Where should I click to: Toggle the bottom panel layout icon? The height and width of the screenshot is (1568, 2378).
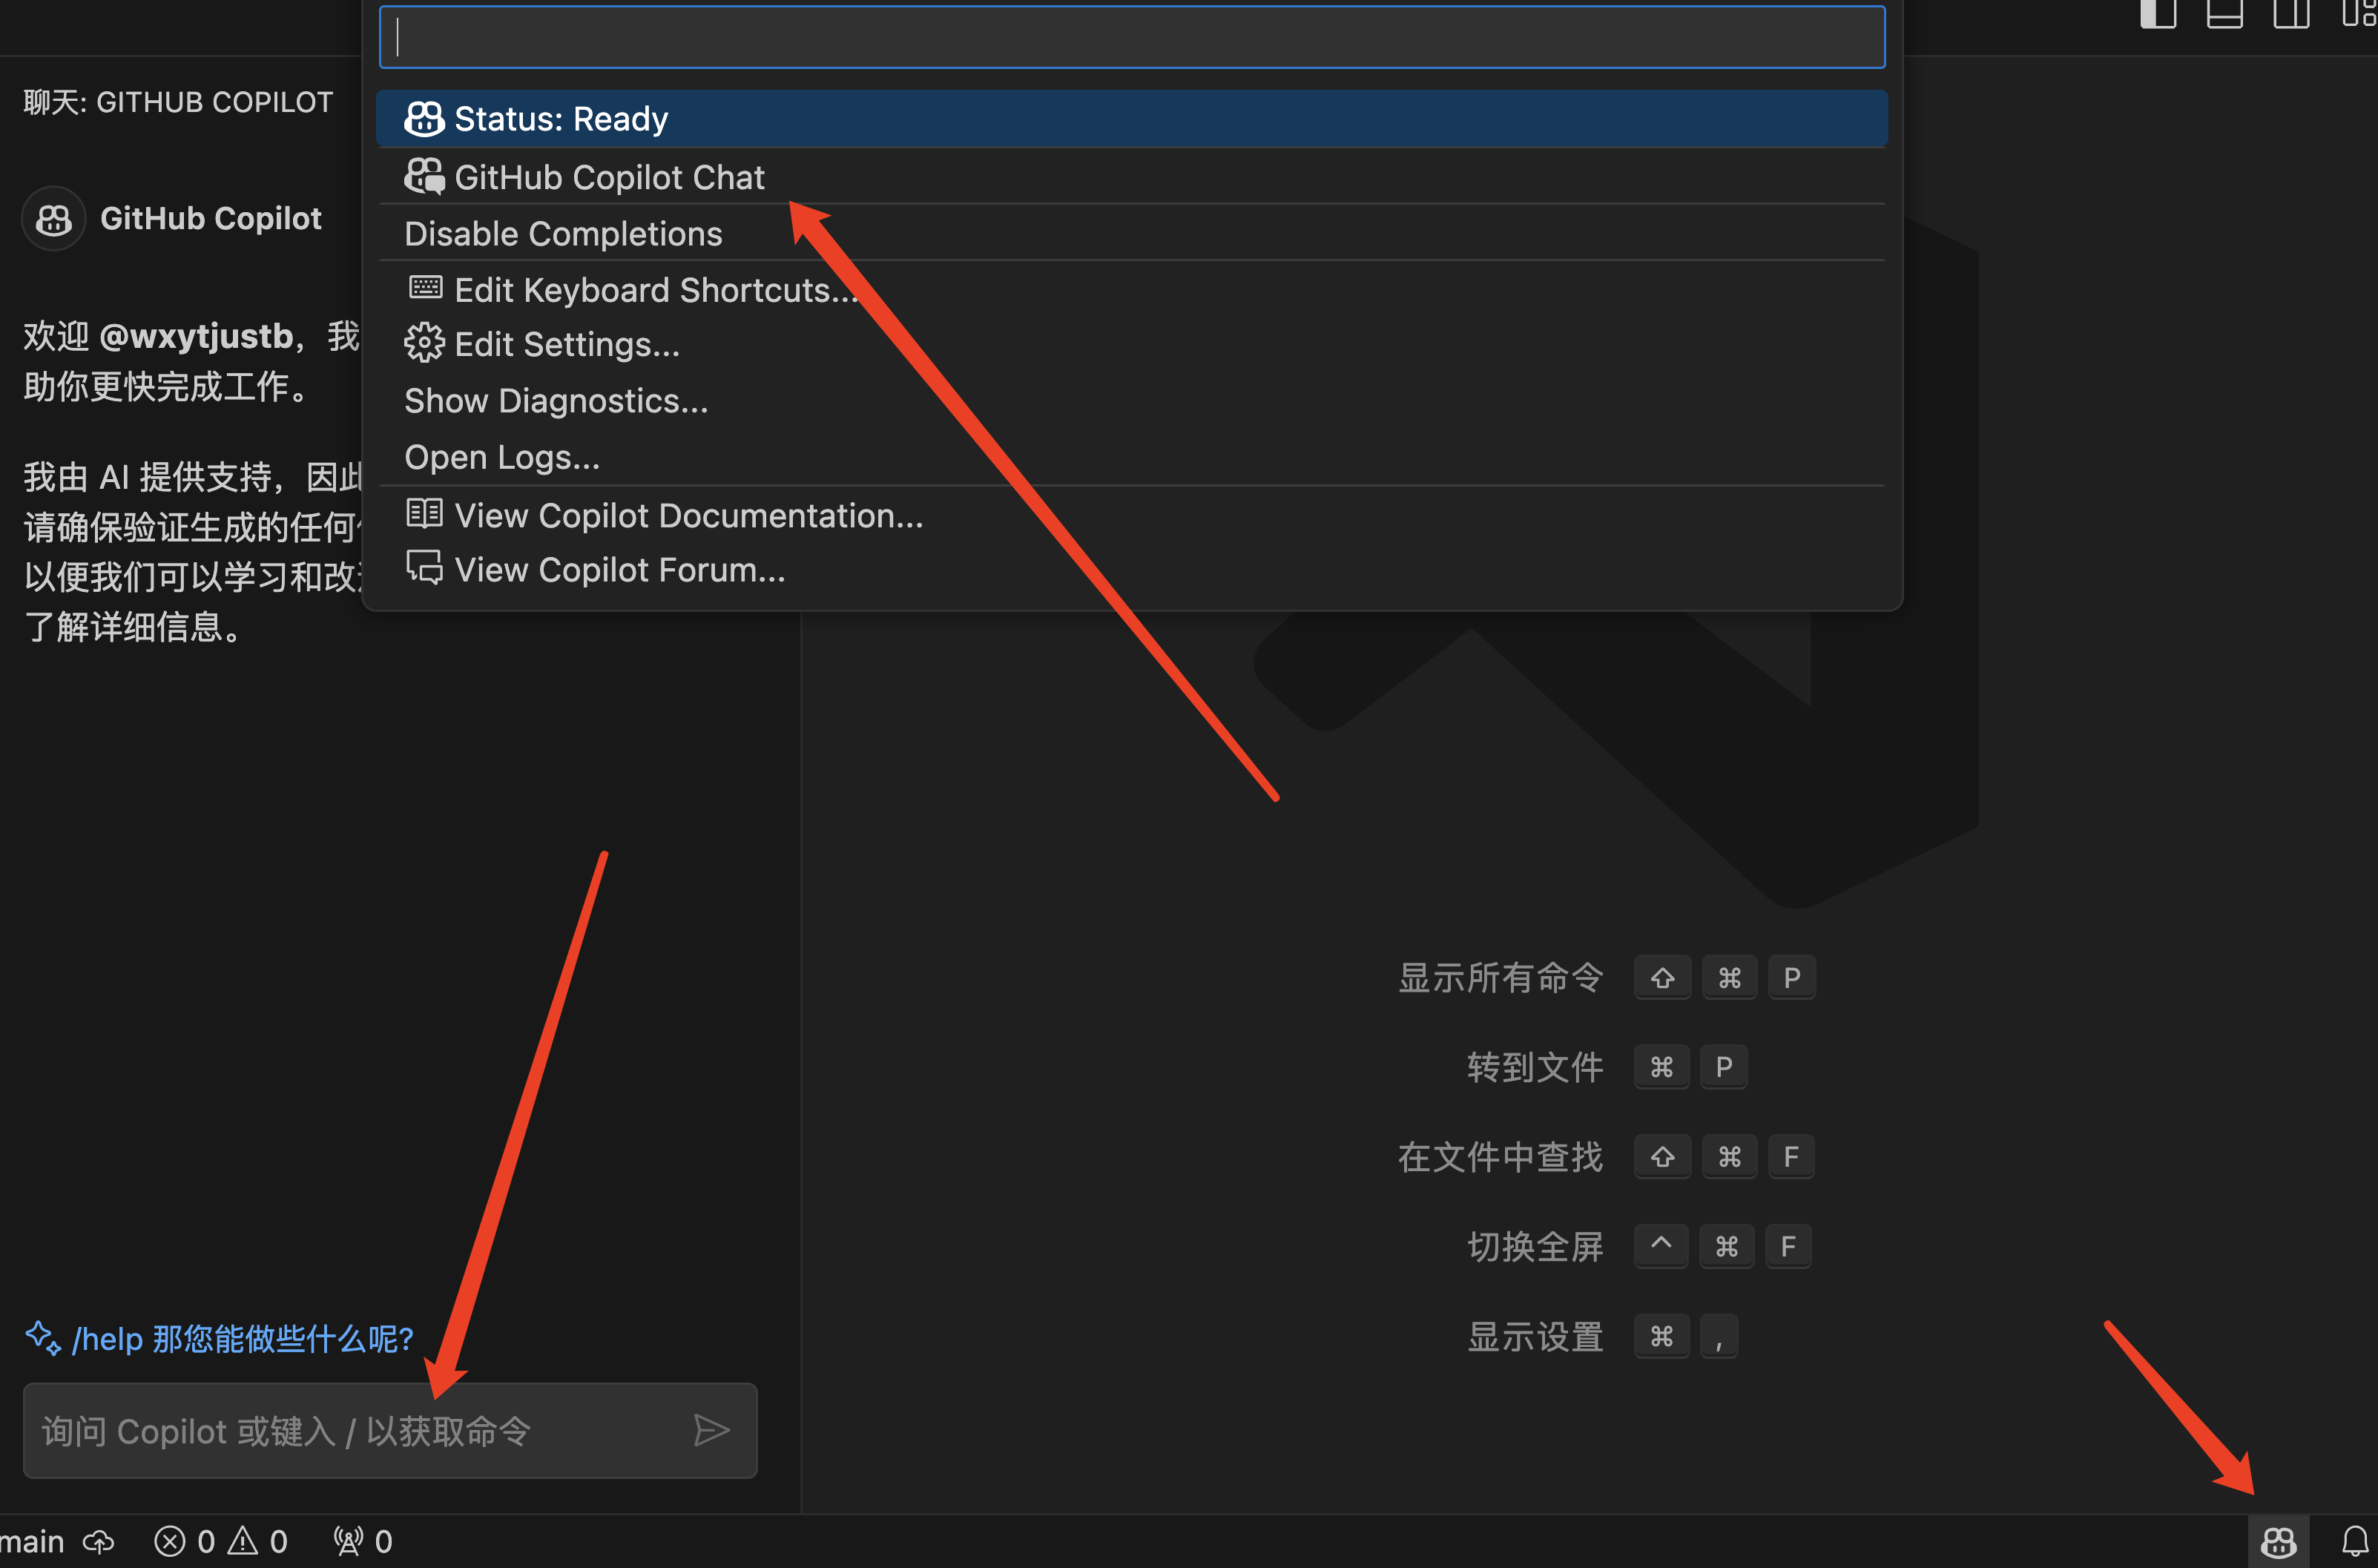pyautogui.click(x=2224, y=14)
